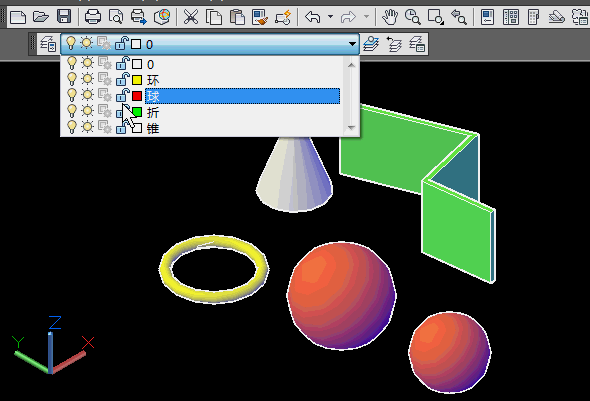Image resolution: width=590 pixels, height=401 pixels.
Task: Select layer 0 in the dropdown list
Action: point(151,64)
